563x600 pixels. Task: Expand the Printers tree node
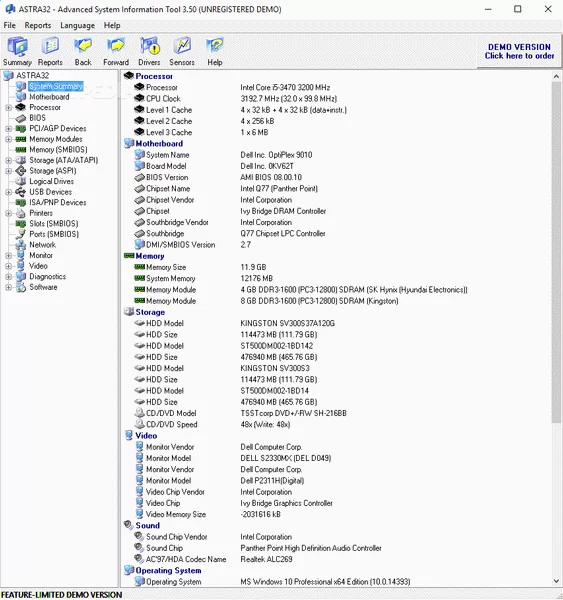(x=8, y=213)
